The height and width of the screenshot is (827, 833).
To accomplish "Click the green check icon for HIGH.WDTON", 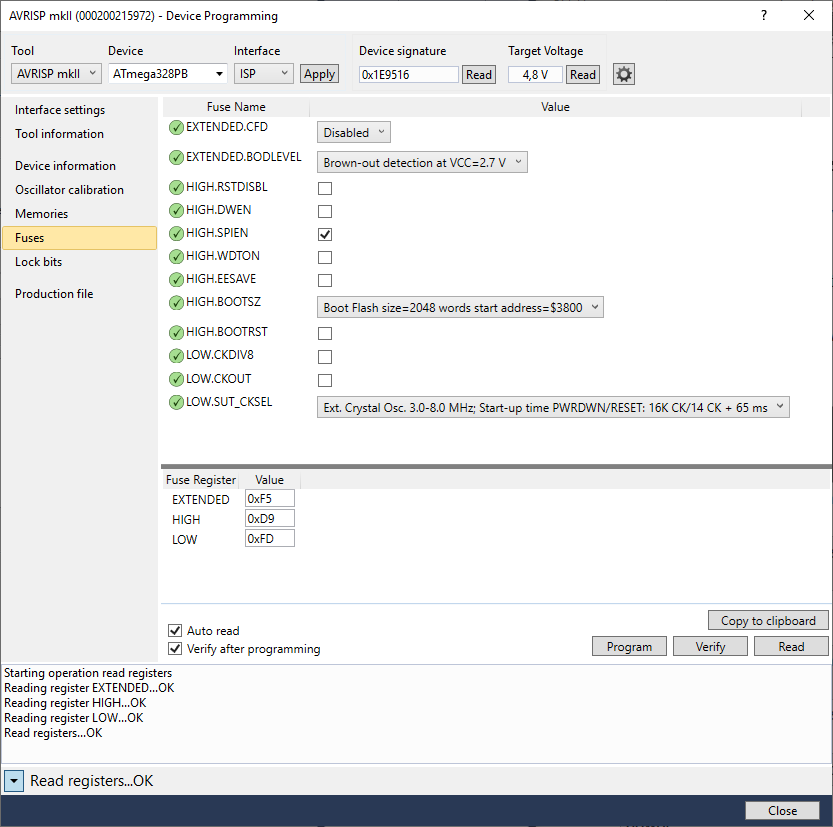I will point(176,257).
